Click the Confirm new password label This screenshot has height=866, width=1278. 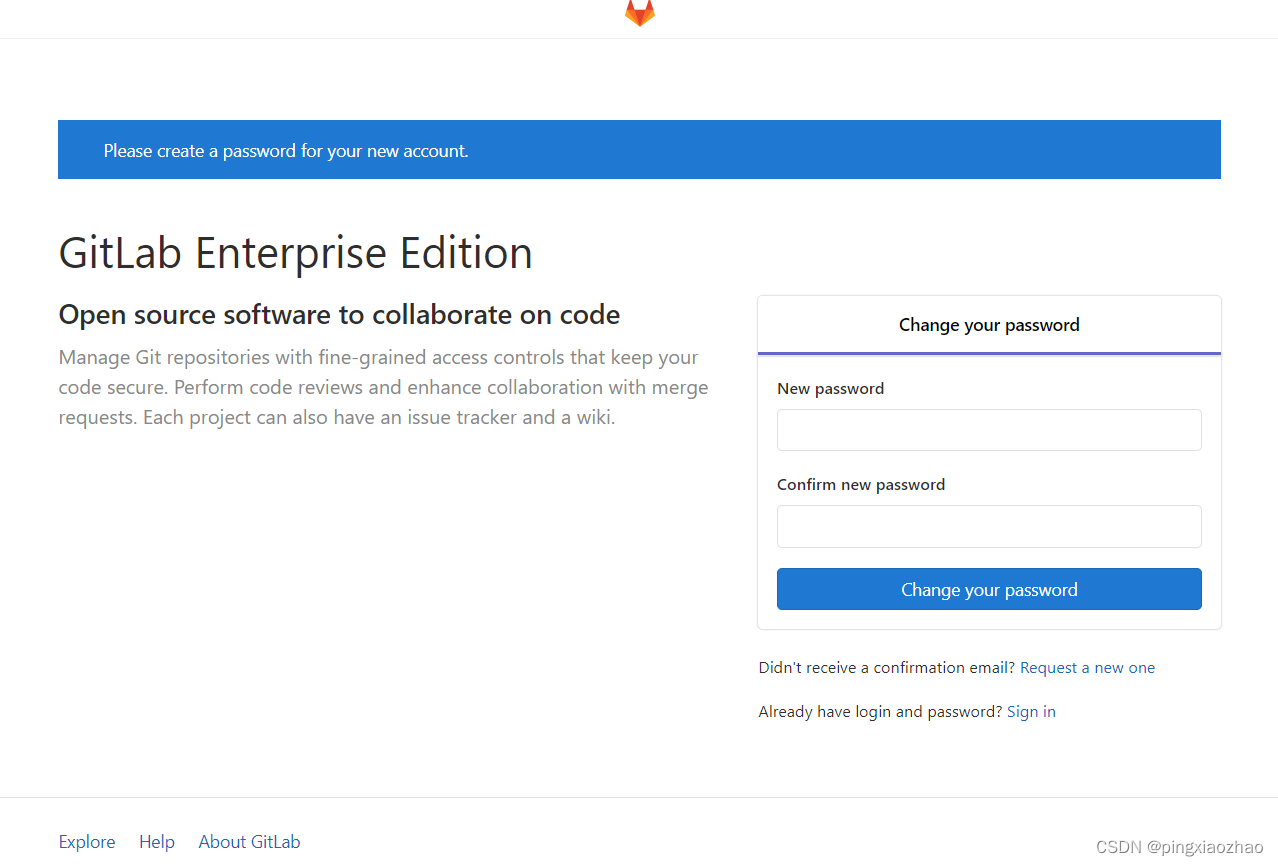[x=861, y=485]
